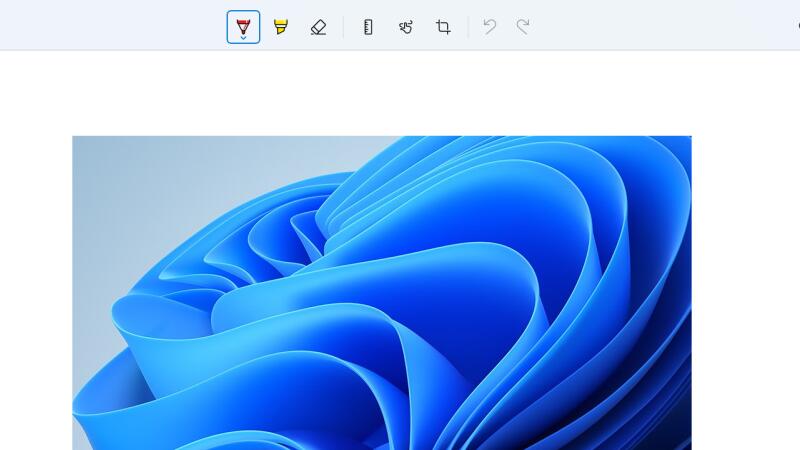Select the Ballpoint pen tool
Image resolution: width=800 pixels, height=450 pixels.
[243, 25]
